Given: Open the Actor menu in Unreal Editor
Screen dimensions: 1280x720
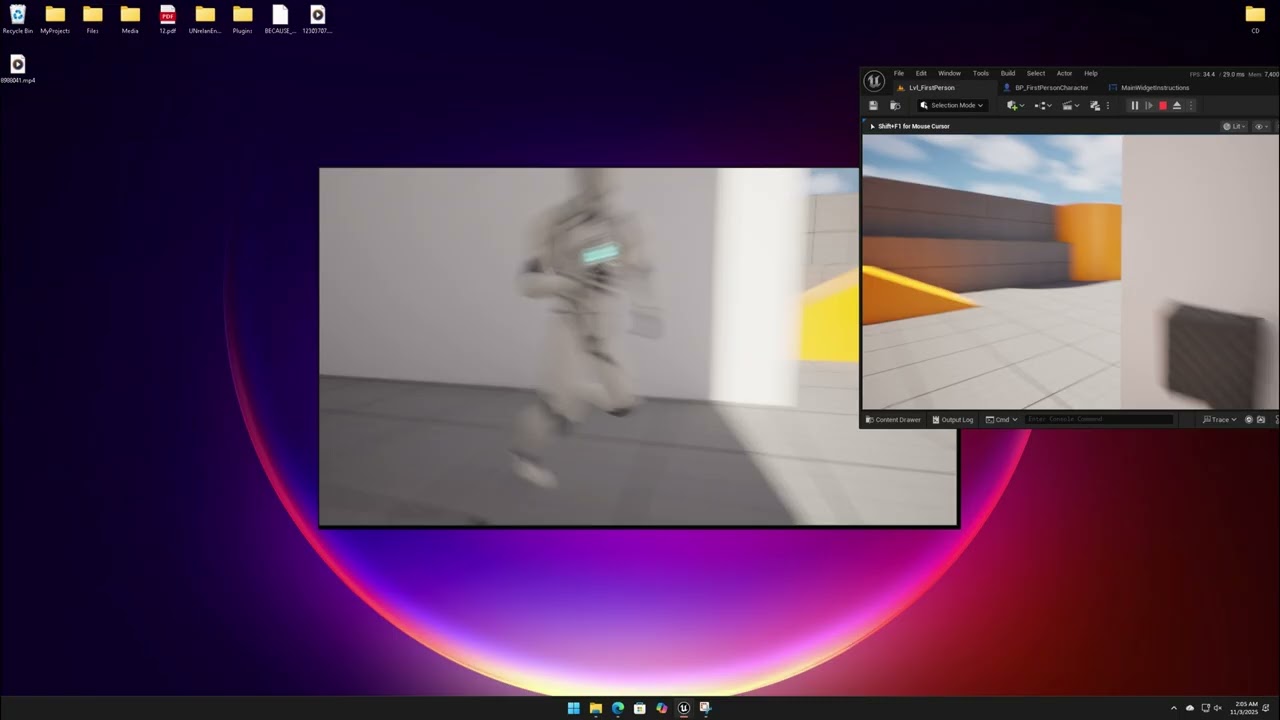Looking at the screenshot, I should tap(1064, 73).
